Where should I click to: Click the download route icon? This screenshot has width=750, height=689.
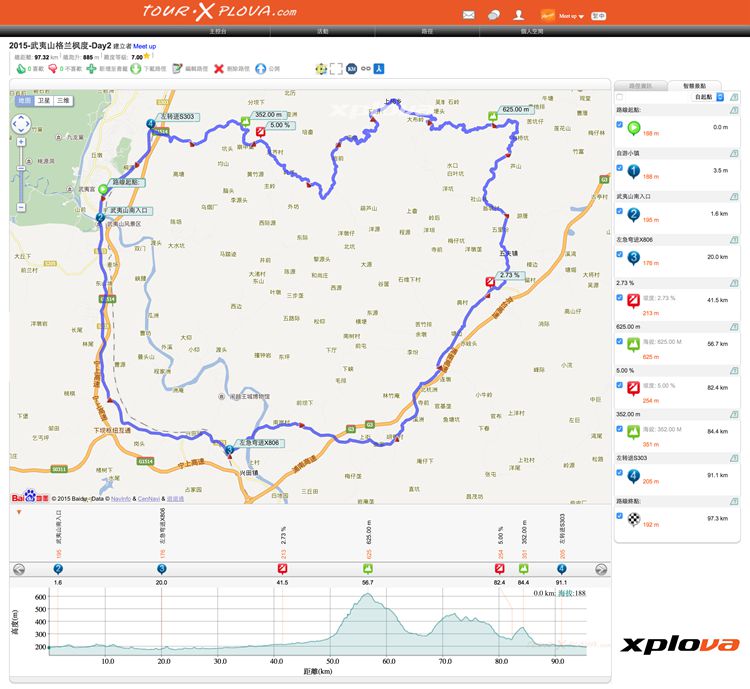point(136,69)
